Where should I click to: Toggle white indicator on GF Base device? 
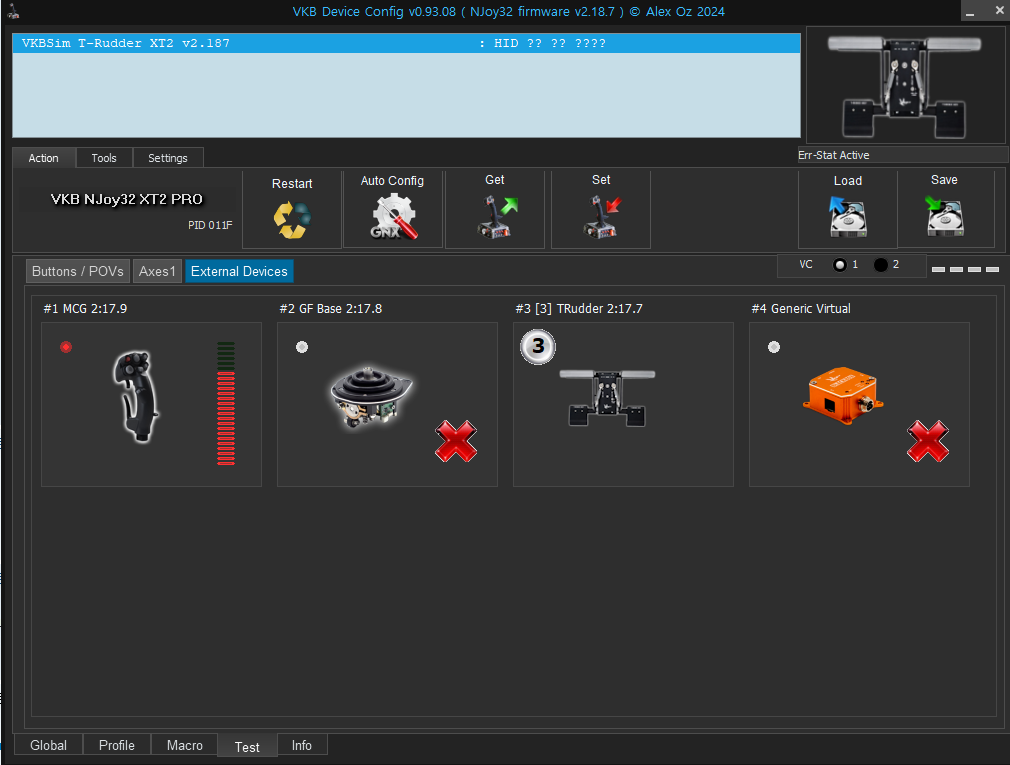(301, 347)
